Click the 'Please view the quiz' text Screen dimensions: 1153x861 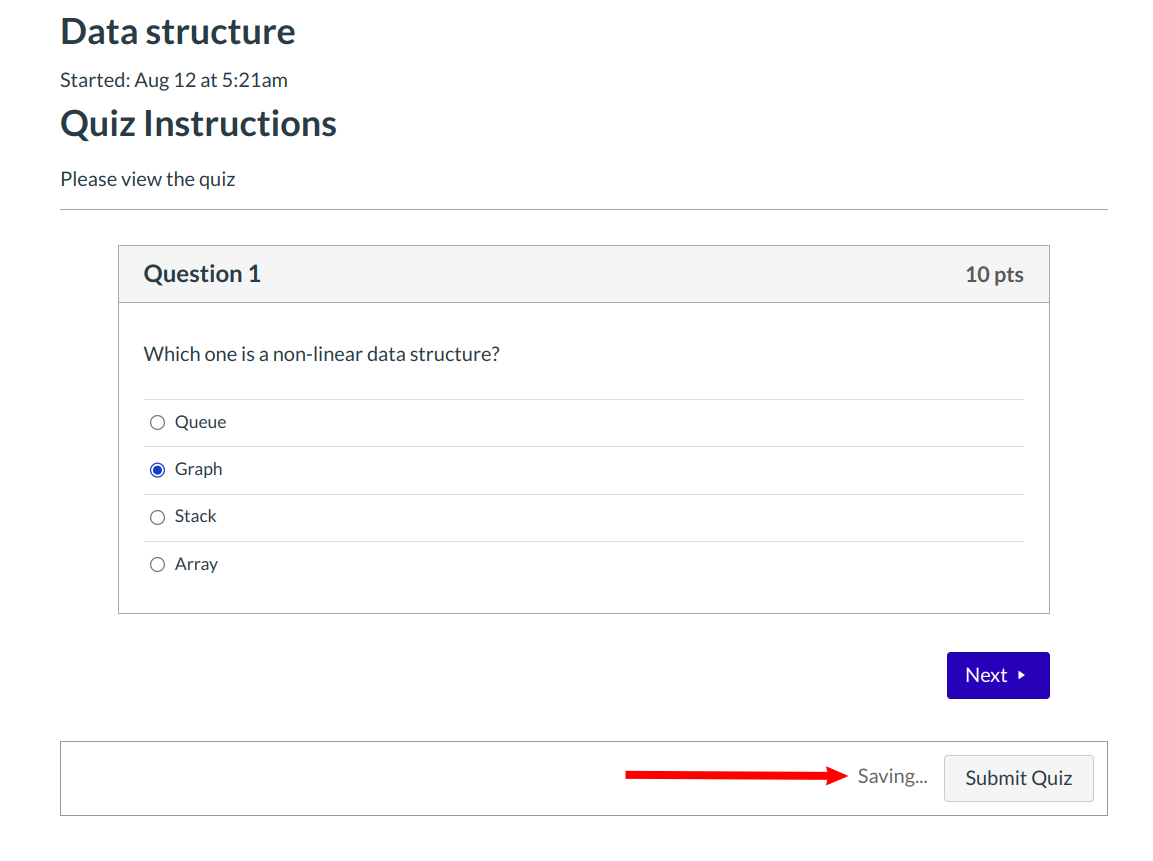click(148, 180)
